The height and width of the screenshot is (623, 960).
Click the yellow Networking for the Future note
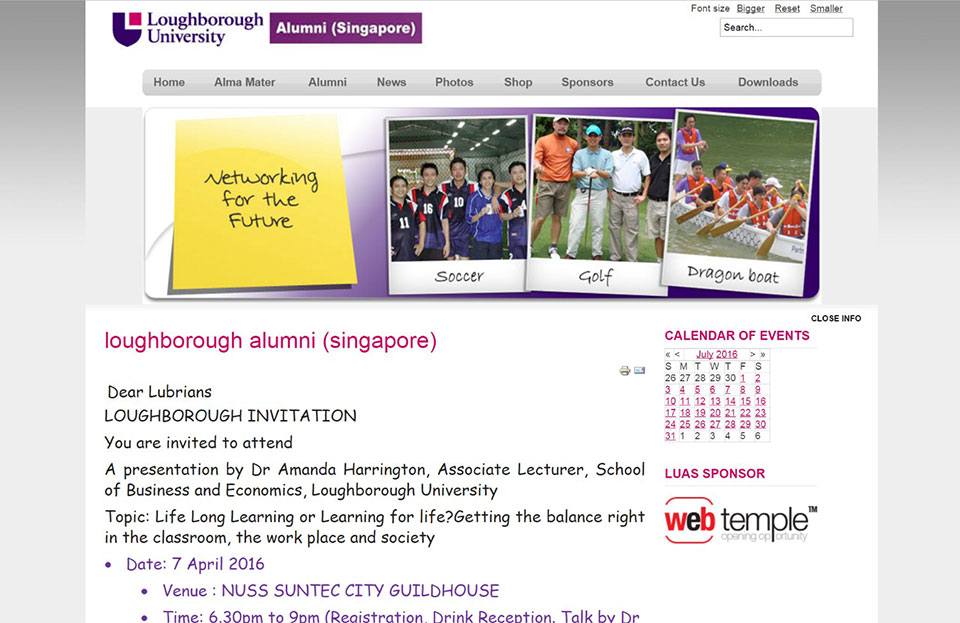tap(263, 202)
